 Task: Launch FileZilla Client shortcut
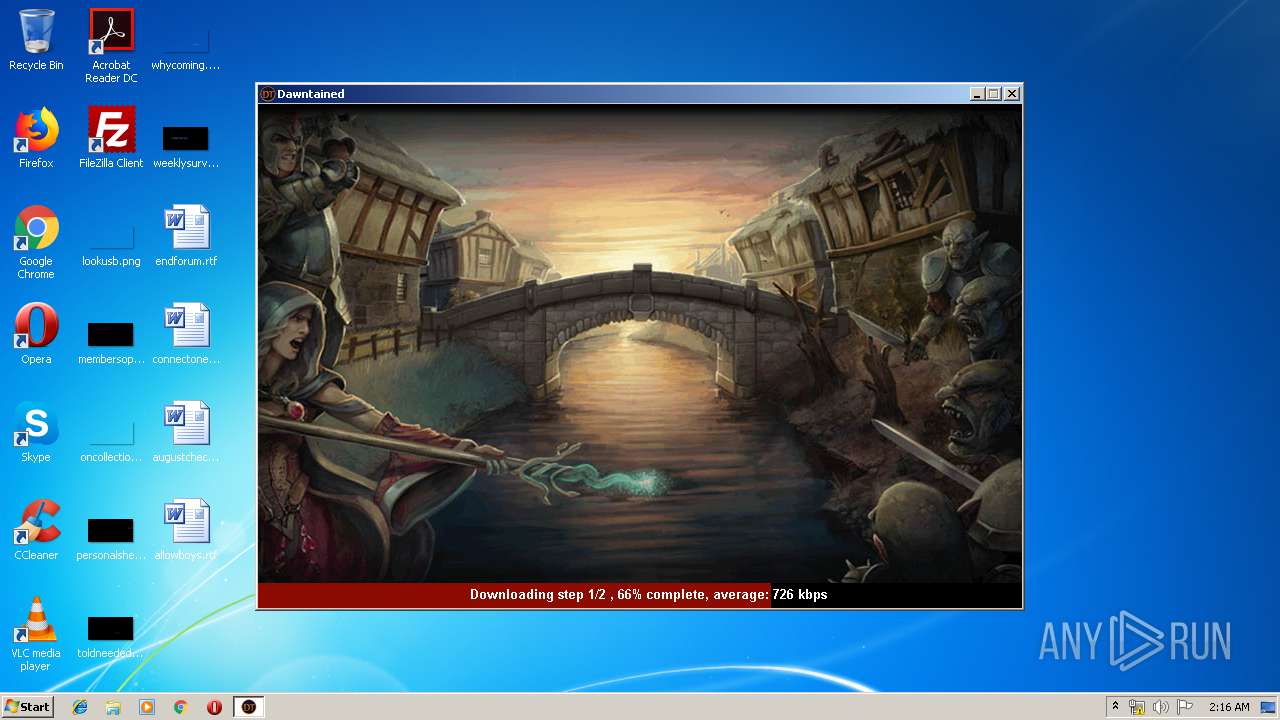111,138
